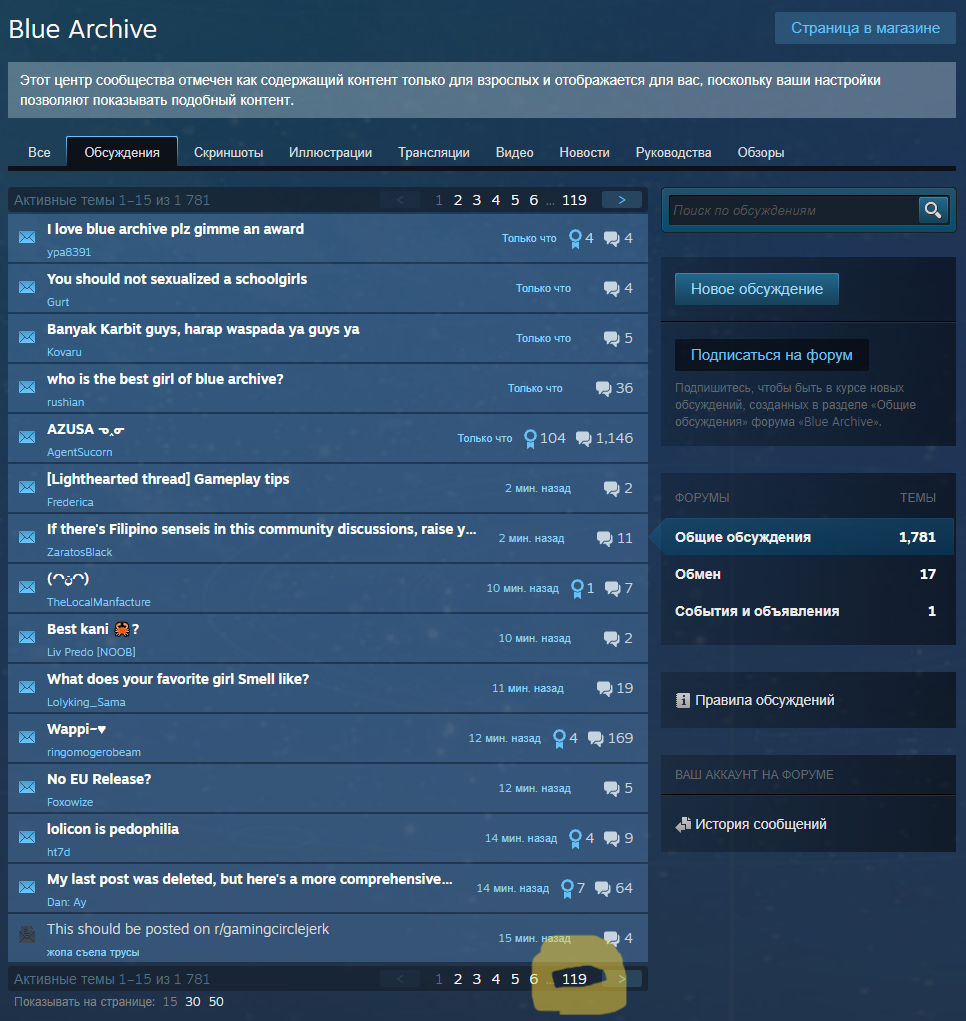The height and width of the screenshot is (1021, 966).
Task: Click award ribbon icon on Wappi thread
Action: click(x=559, y=738)
